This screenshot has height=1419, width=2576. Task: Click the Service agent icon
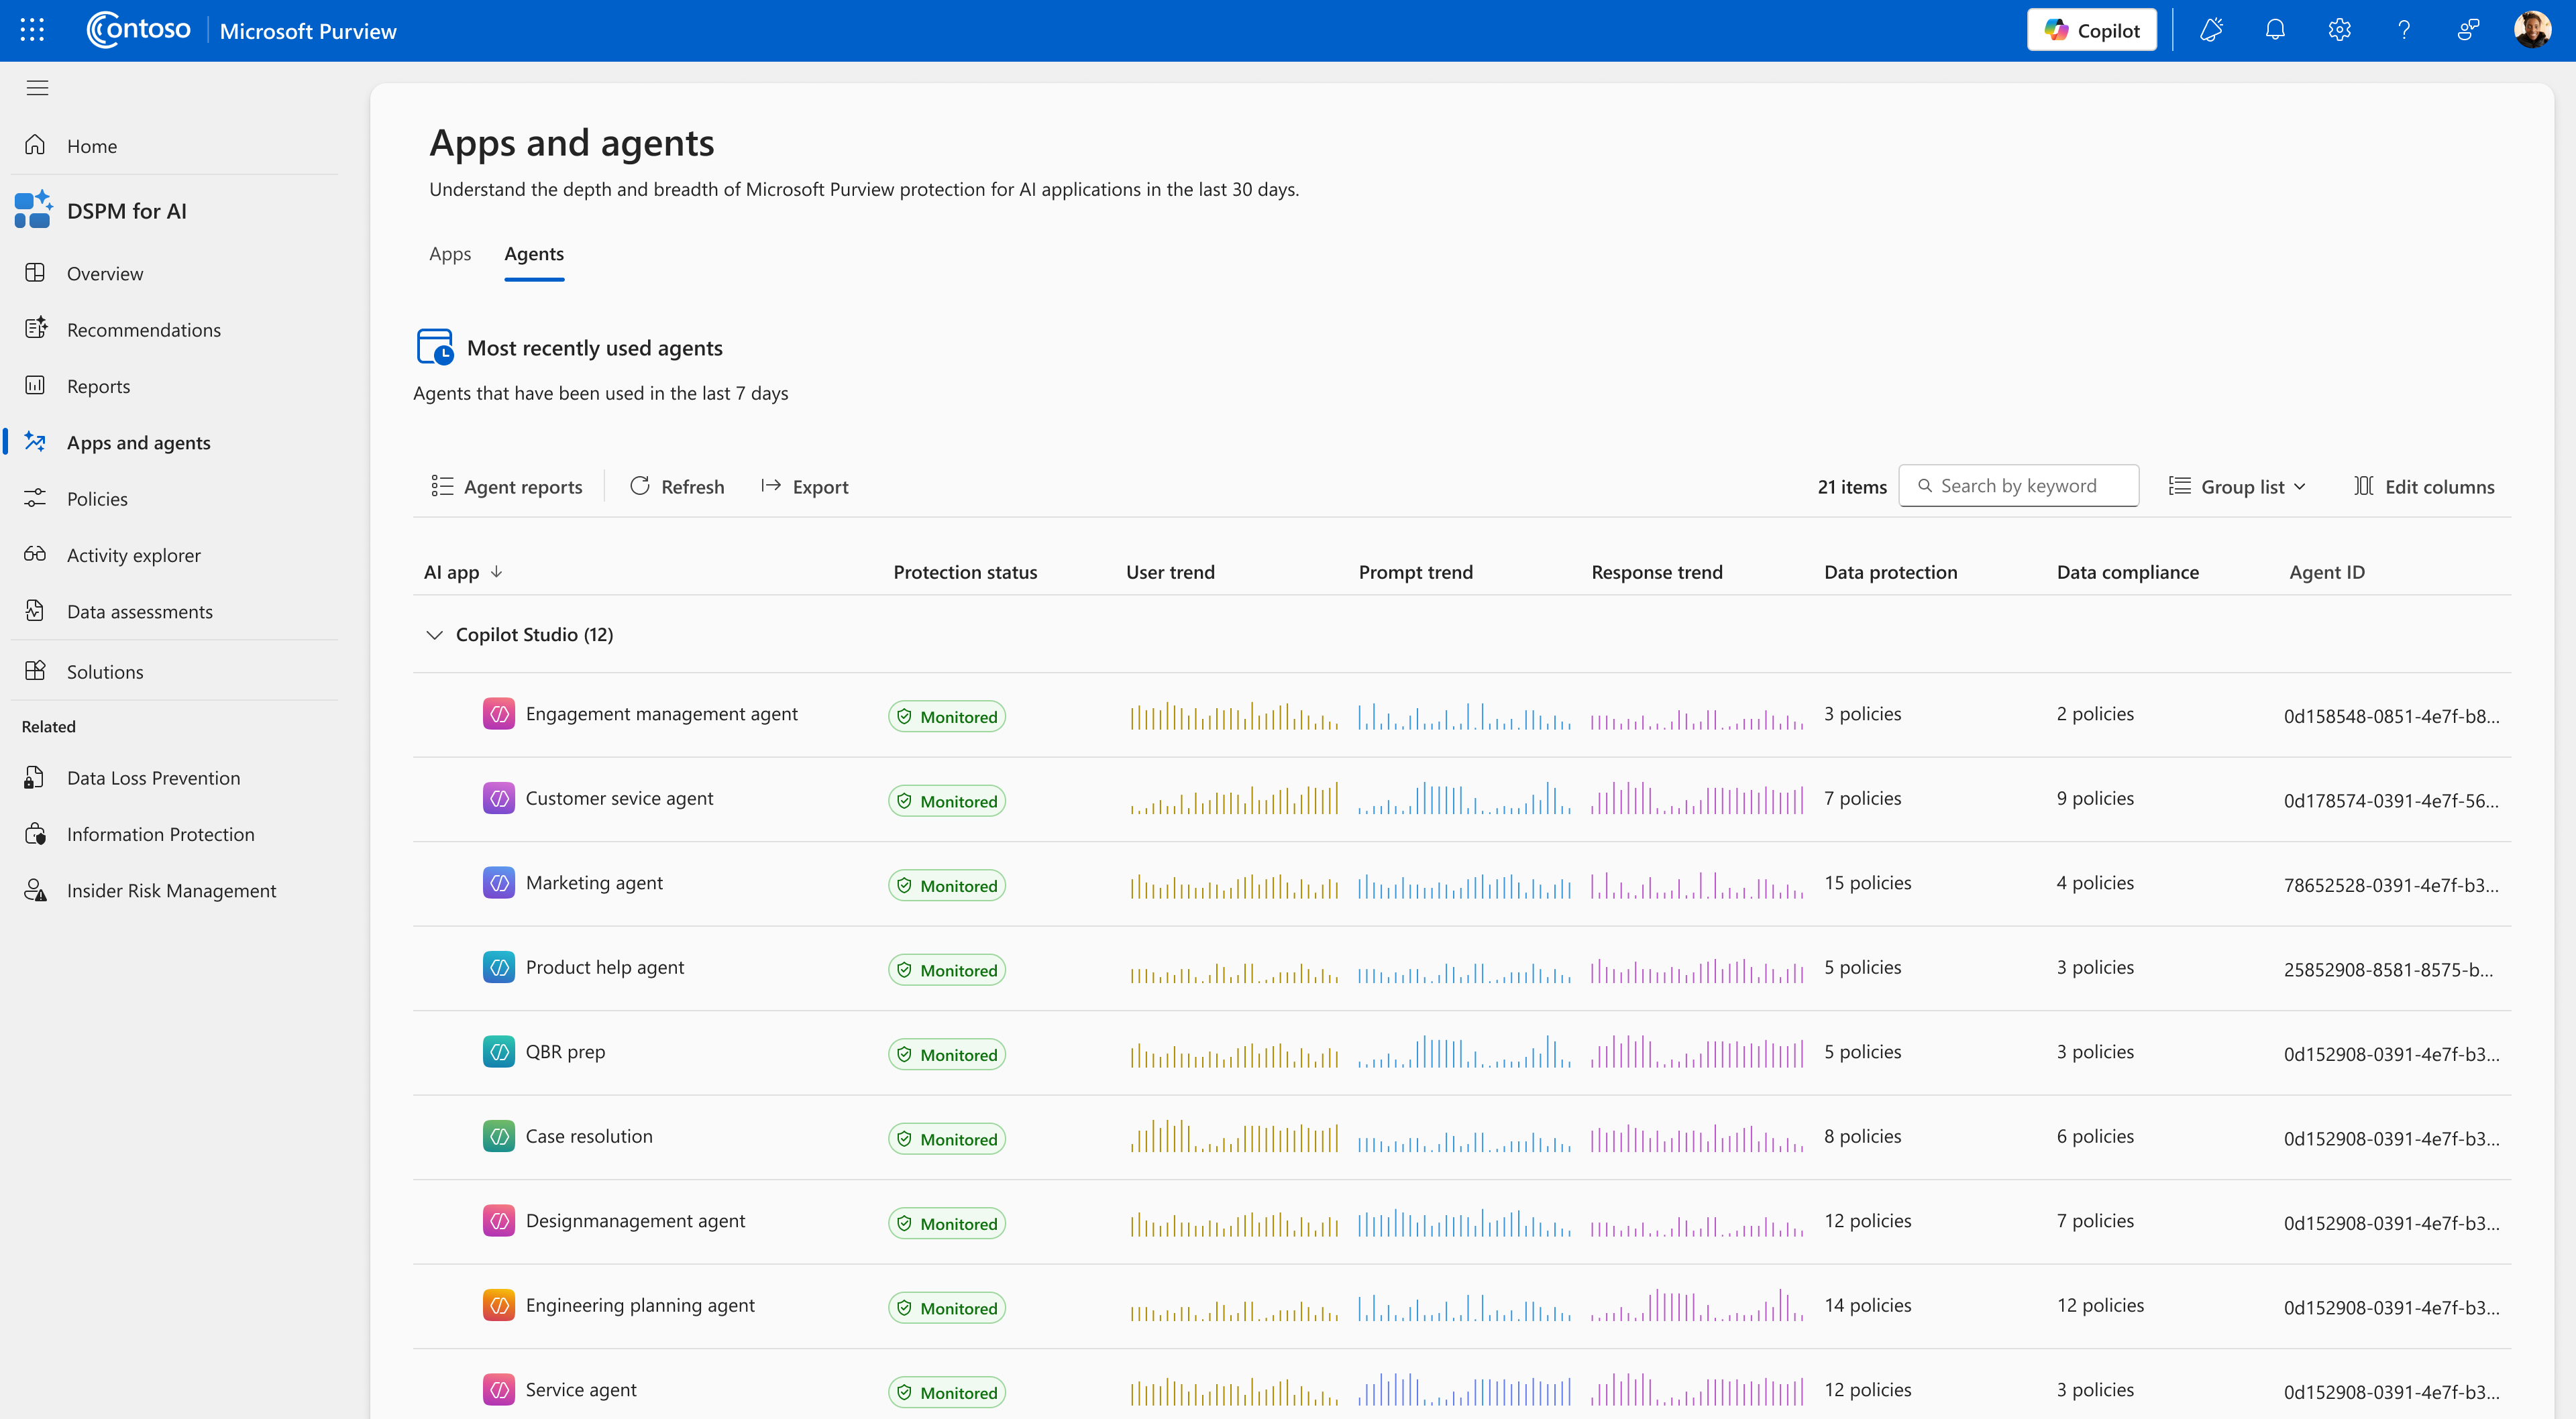(499, 1390)
